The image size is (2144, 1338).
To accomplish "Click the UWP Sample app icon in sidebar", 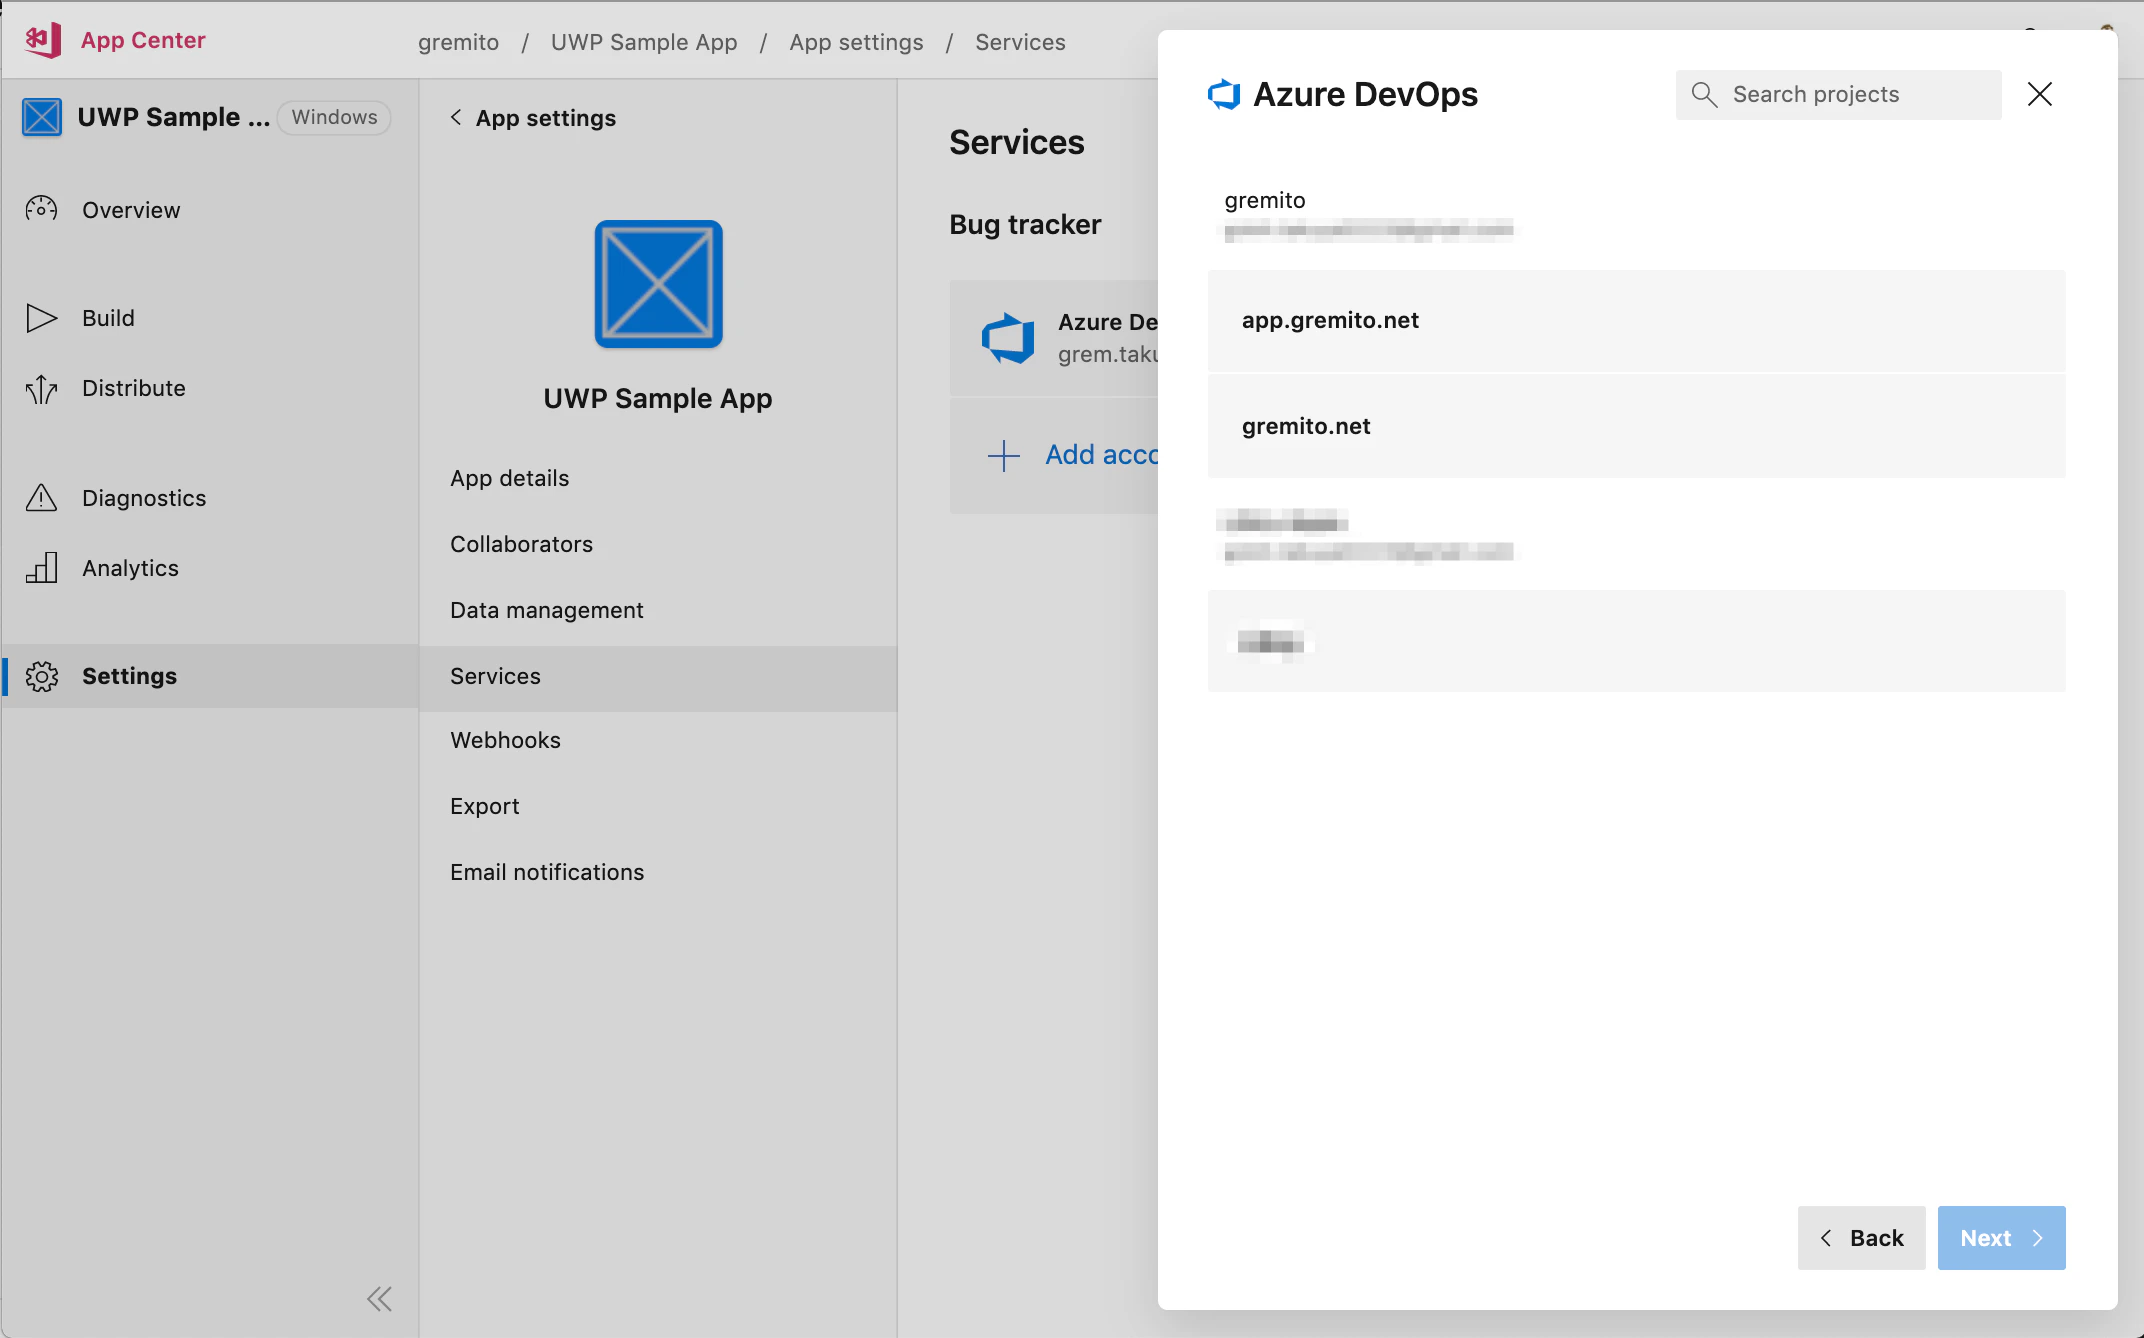I will click(x=42, y=117).
